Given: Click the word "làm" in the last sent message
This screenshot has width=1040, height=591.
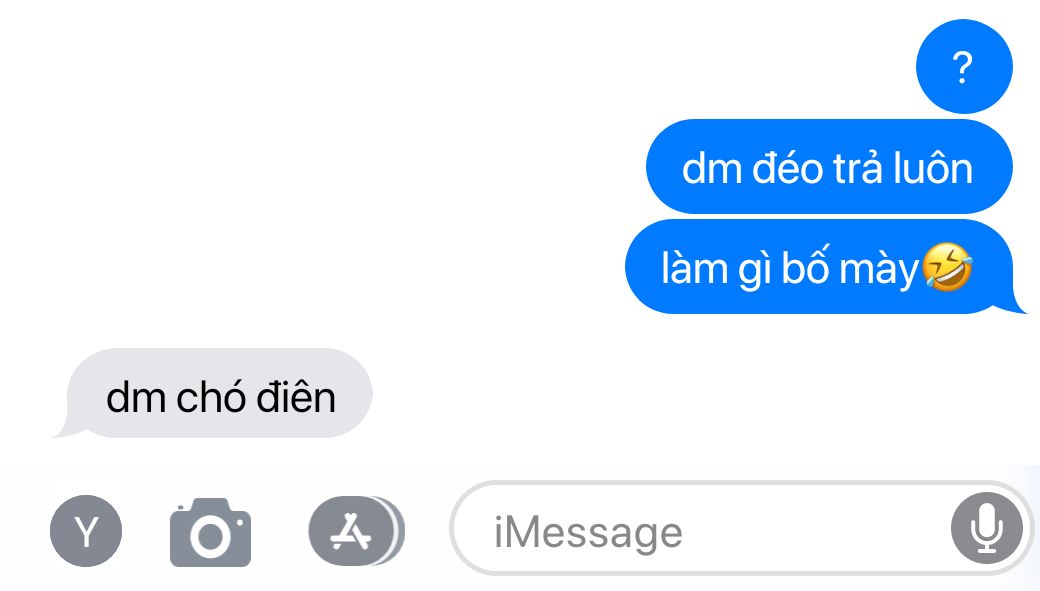Looking at the screenshot, I should (693, 268).
